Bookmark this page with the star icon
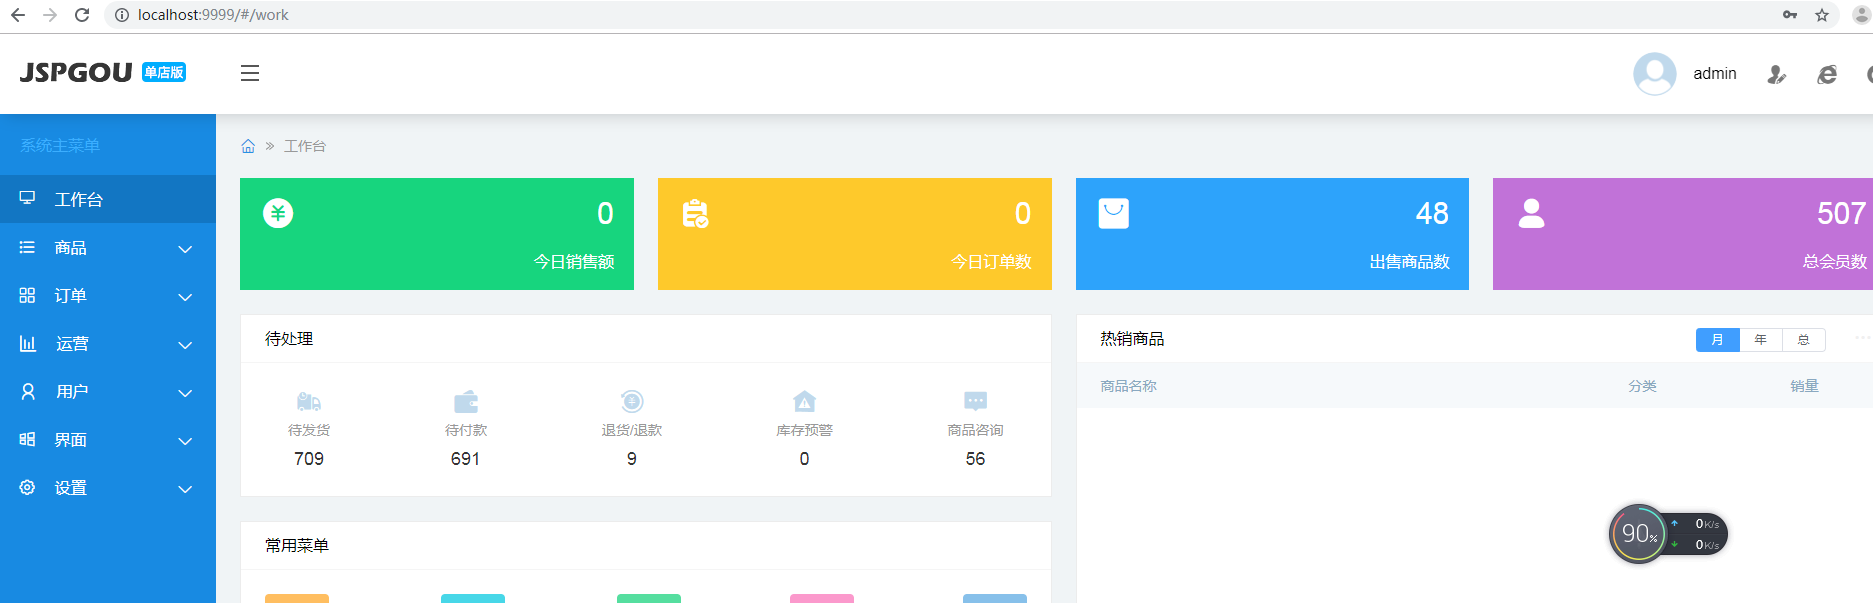The width and height of the screenshot is (1873, 603). (1822, 15)
